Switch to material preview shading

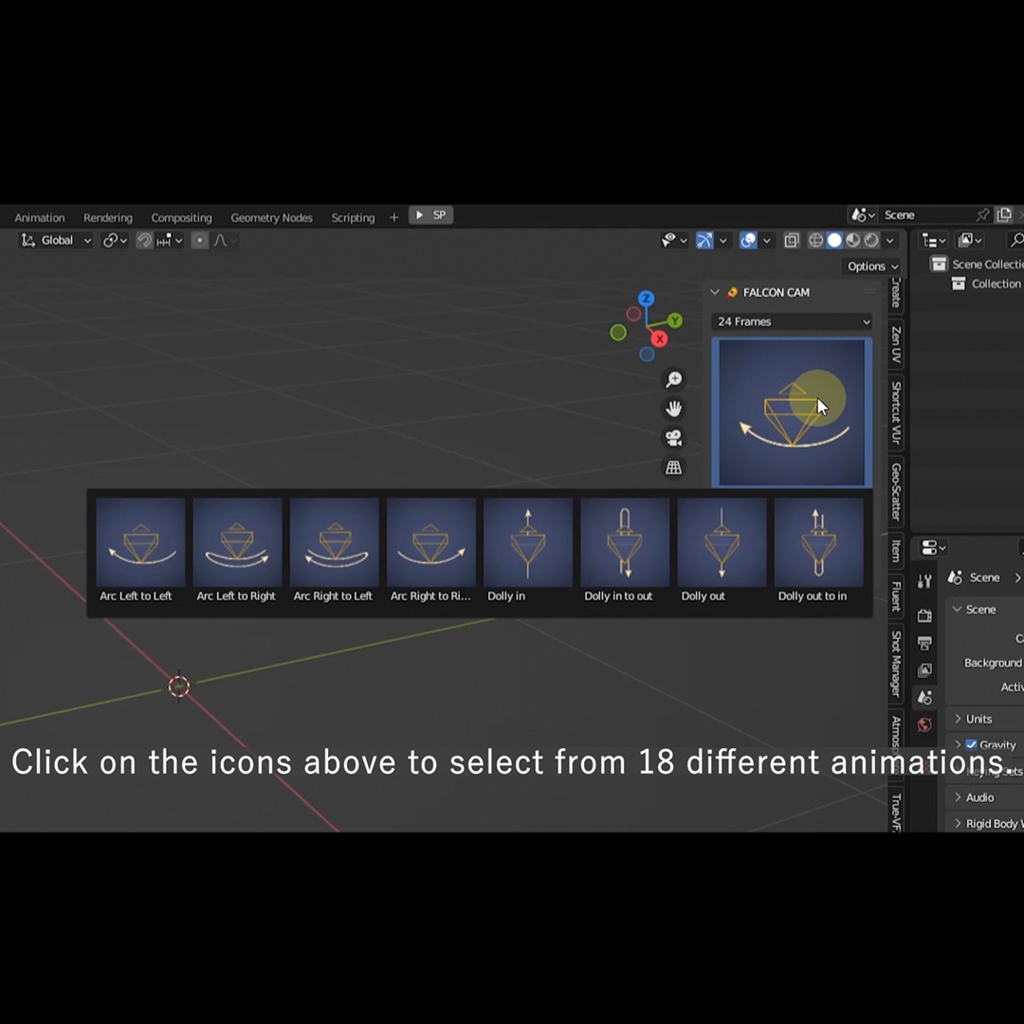(852, 240)
